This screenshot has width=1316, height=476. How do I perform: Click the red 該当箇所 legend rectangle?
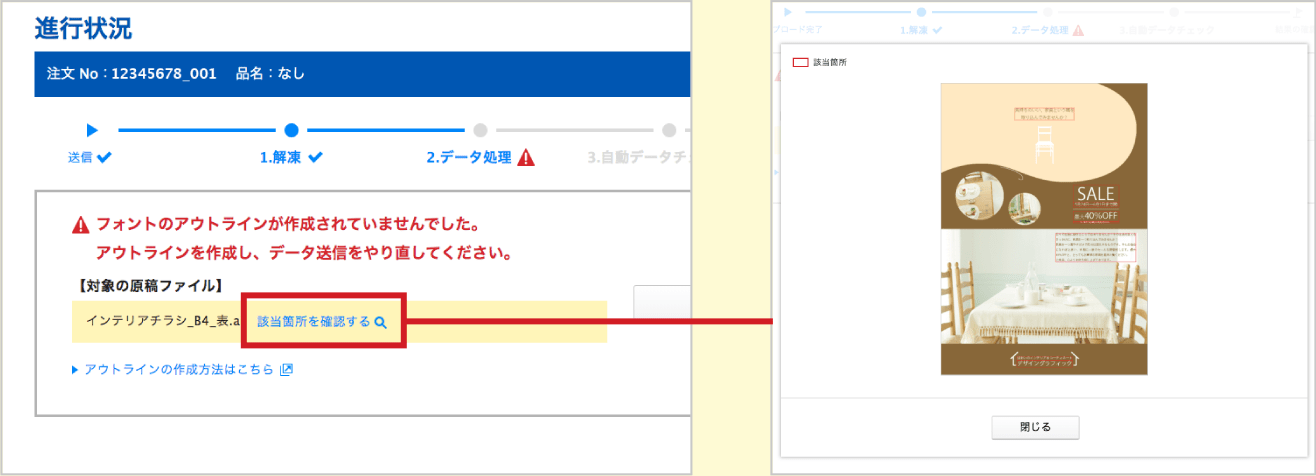coord(799,62)
